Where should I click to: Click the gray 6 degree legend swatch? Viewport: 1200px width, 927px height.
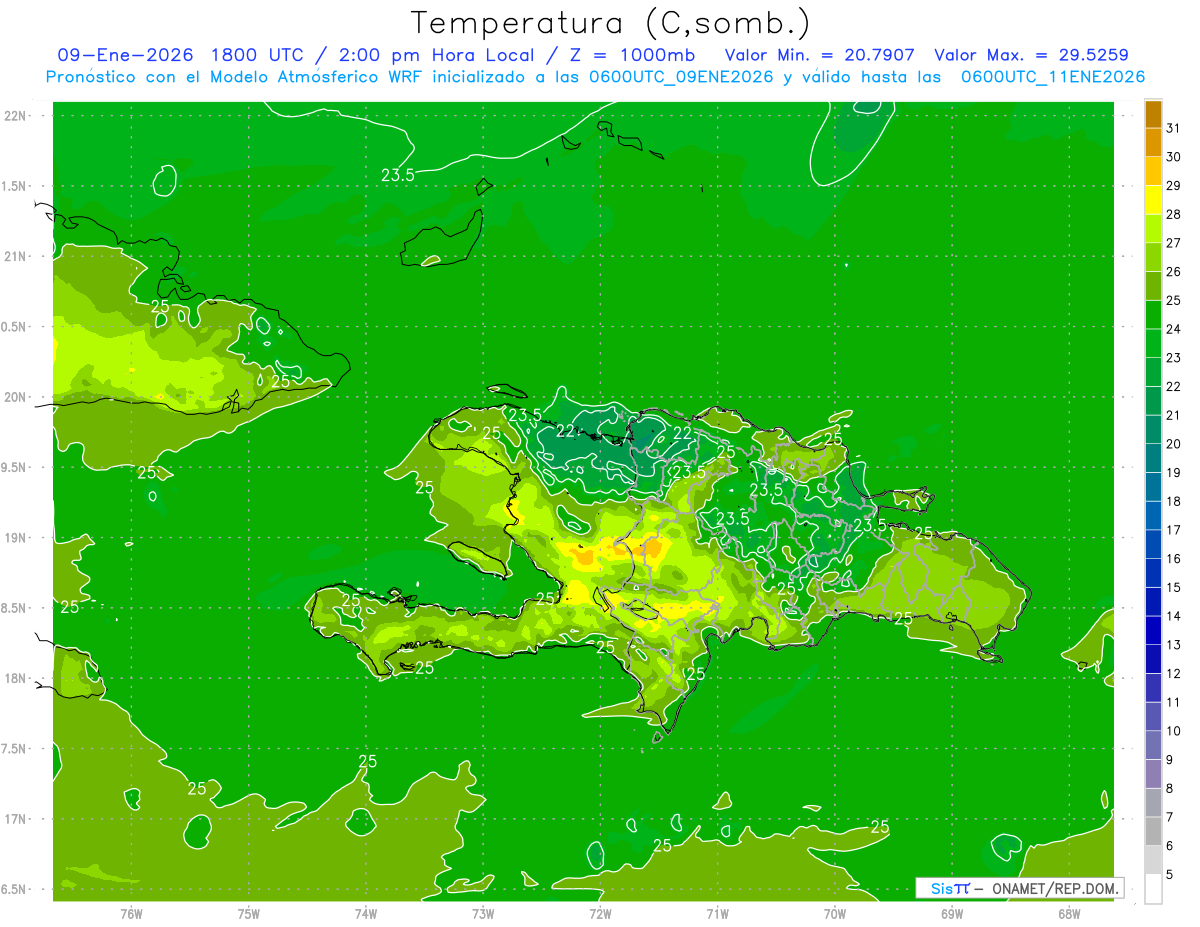[1153, 832]
